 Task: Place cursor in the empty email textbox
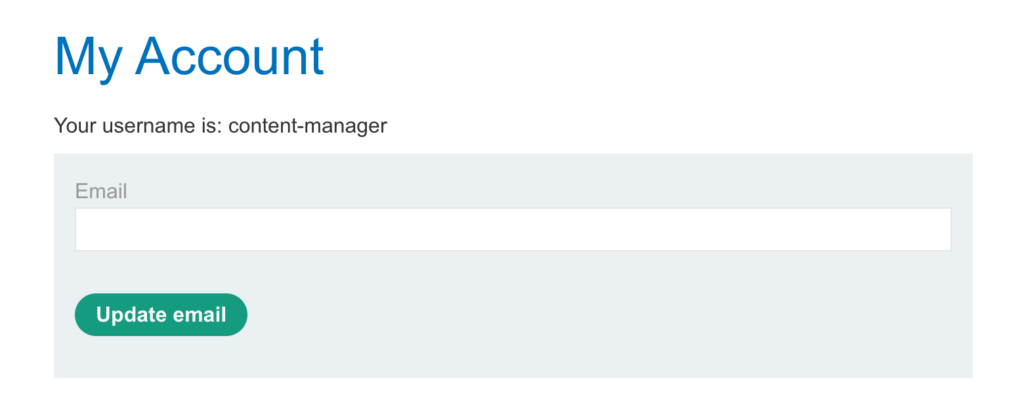coord(513,229)
